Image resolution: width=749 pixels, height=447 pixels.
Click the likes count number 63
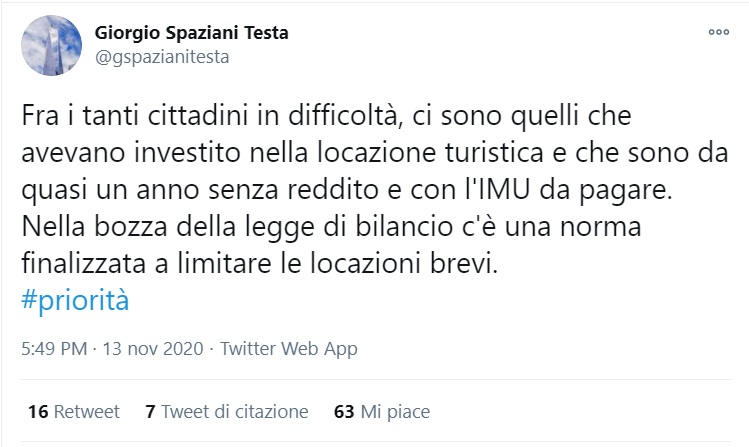[344, 411]
